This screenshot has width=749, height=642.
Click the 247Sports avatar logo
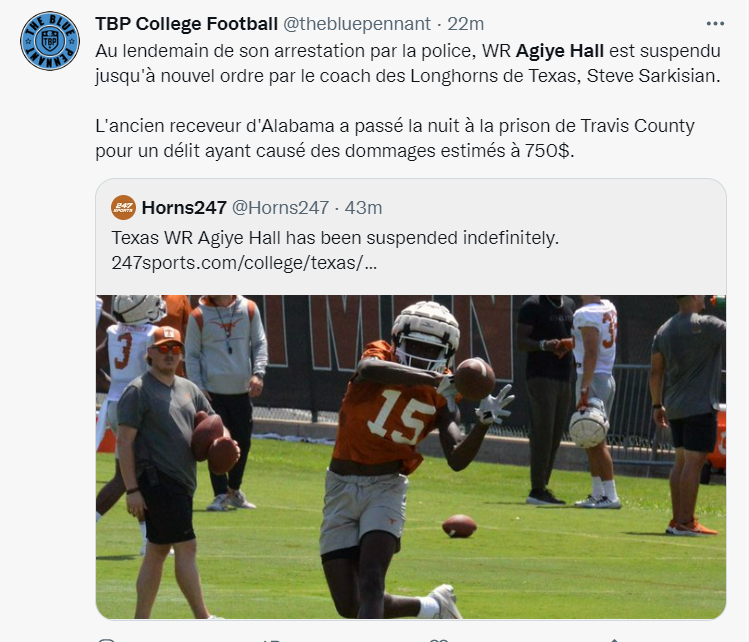pyautogui.click(x=123, y=208)
